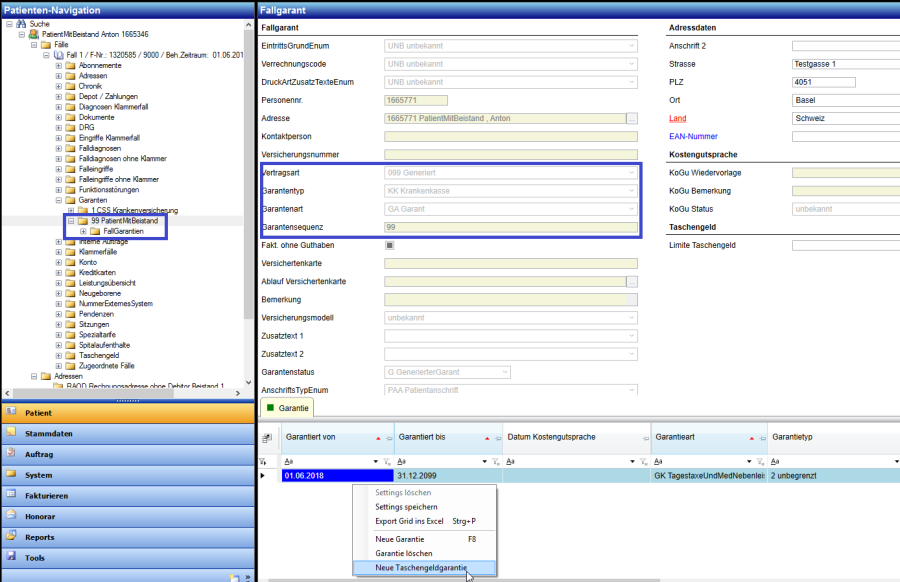The height and width of the screenshot is (582, 900).
Task: Open the Auftrag clipboard section
Action: (x=39, y=455)
